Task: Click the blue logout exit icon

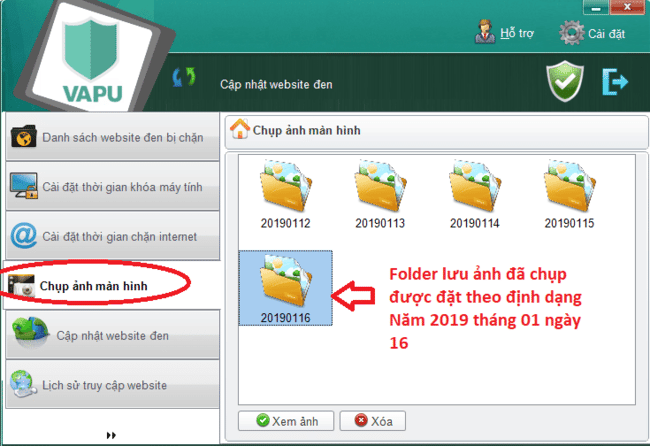Action: point(614,81)
